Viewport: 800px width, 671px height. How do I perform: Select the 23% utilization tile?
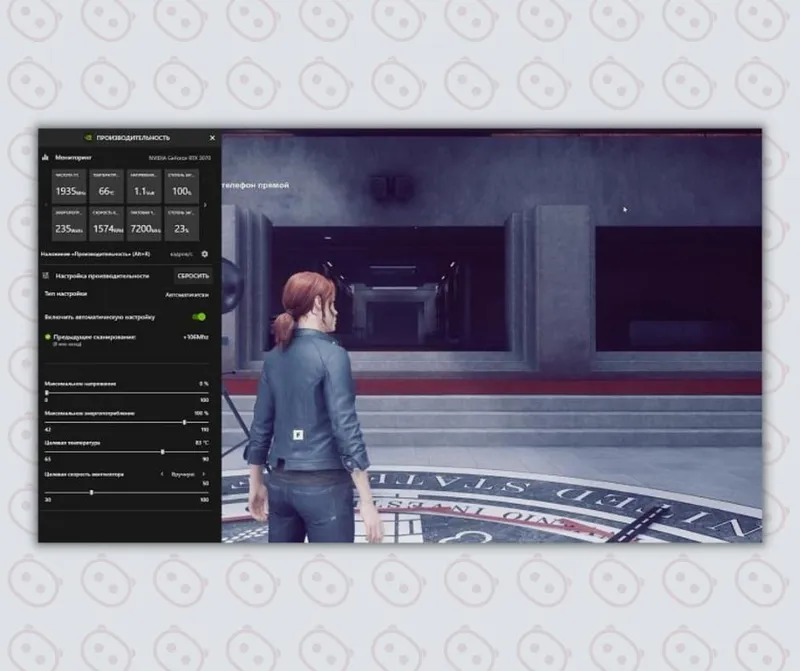(x=182, y=223)
